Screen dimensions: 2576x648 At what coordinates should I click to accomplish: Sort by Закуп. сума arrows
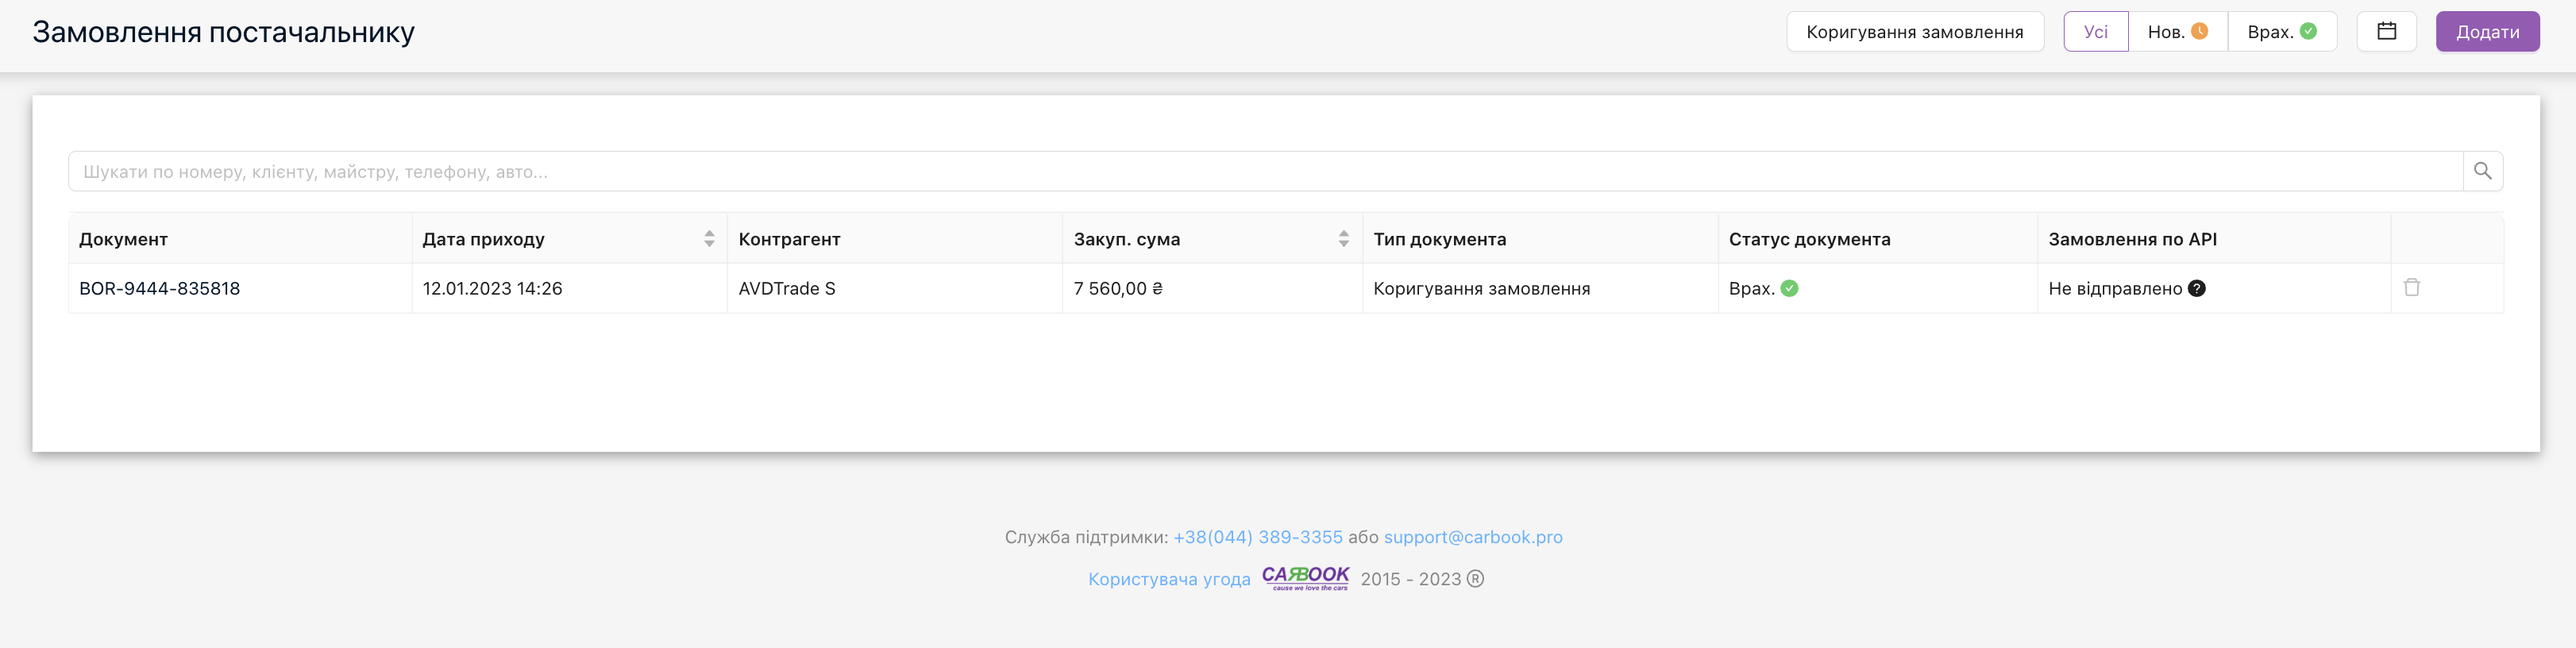tap(1343, 238)
